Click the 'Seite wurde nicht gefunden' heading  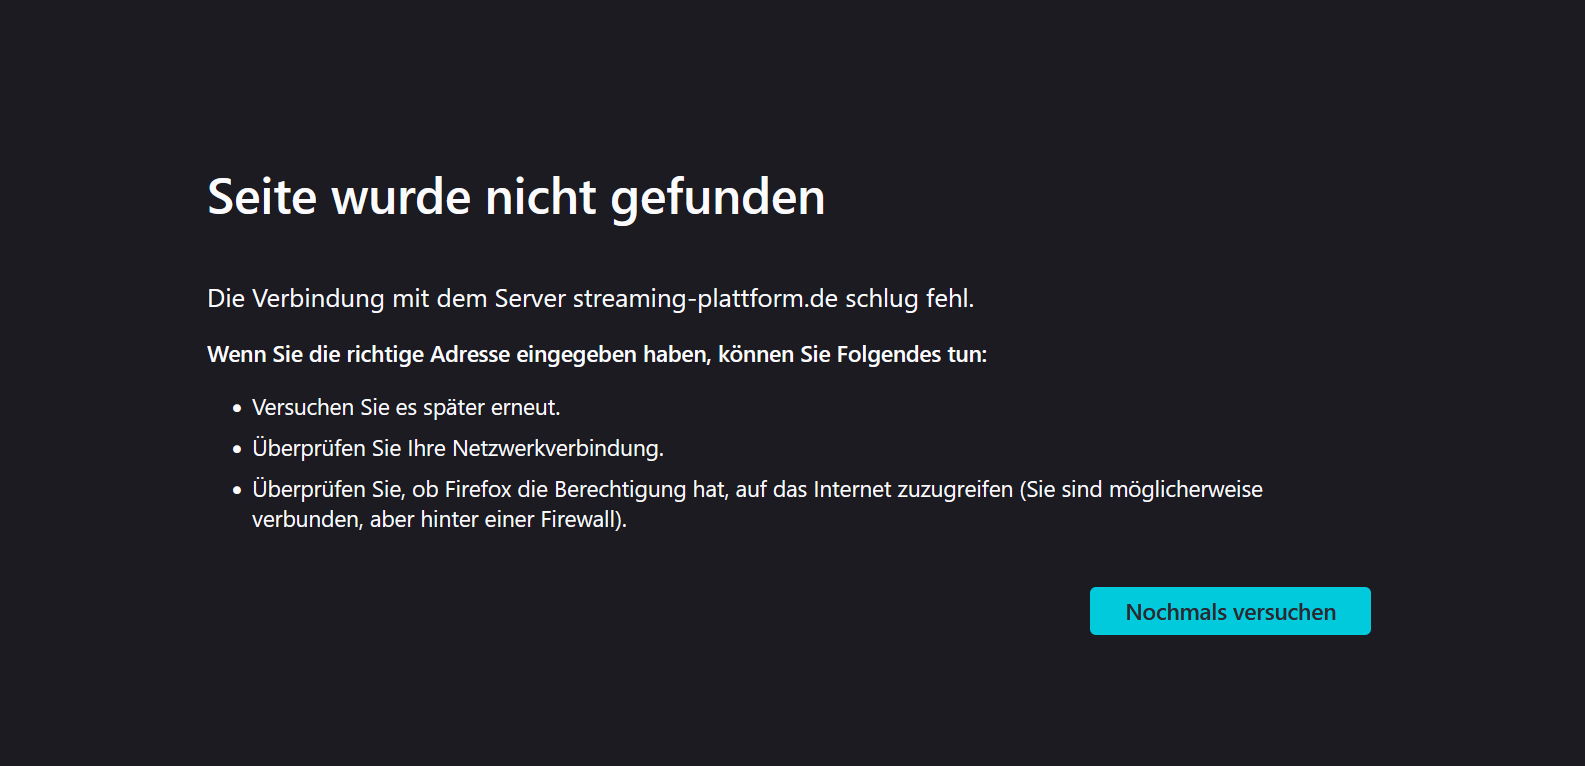(515, 197)
